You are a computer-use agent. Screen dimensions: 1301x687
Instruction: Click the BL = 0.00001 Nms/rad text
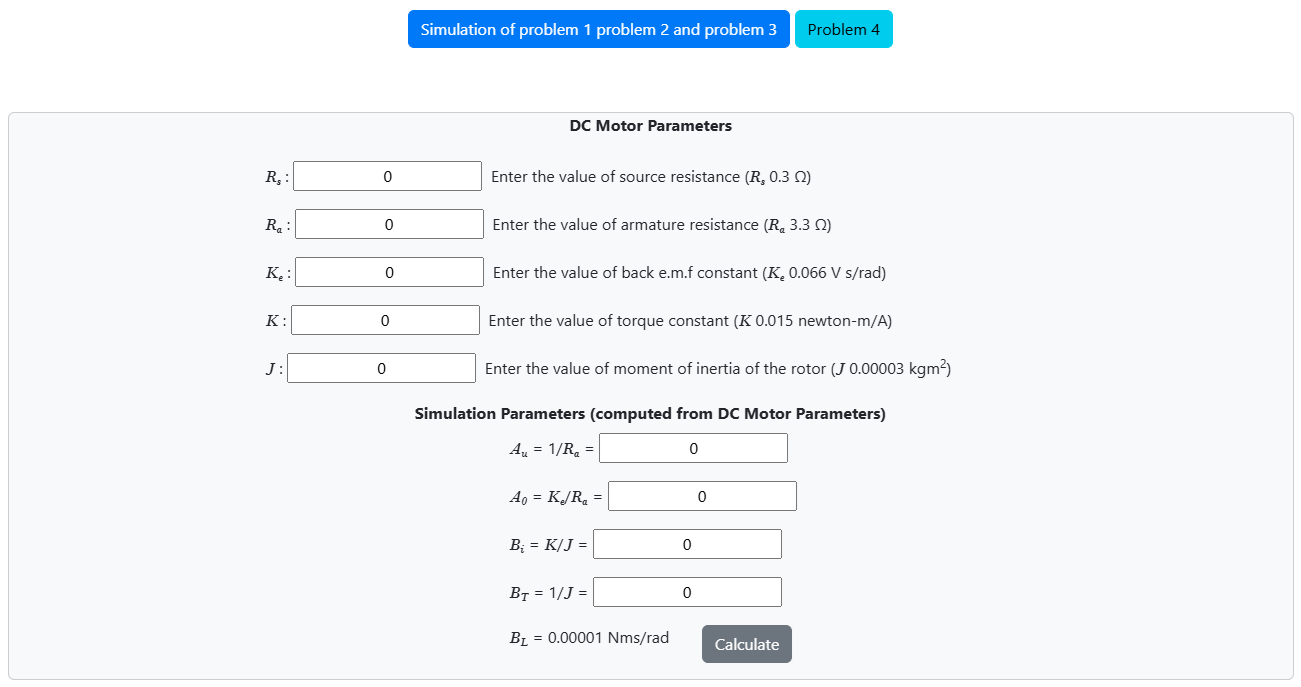[589, 638]
